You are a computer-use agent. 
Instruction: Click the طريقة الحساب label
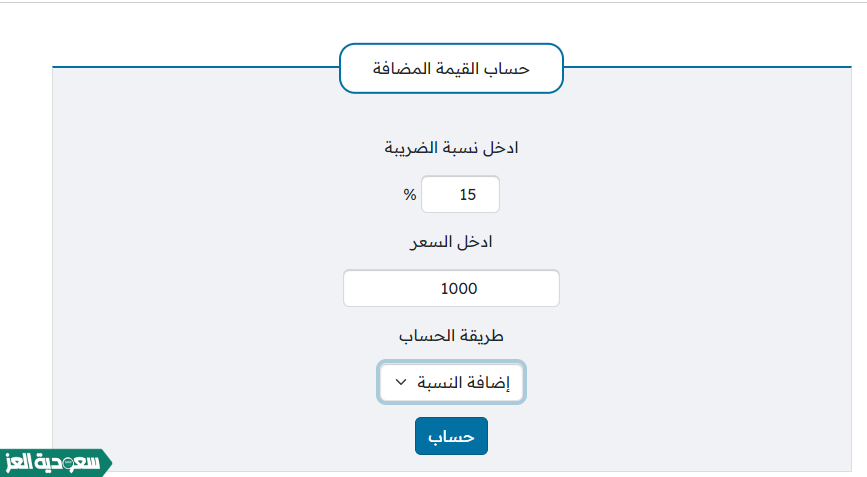(452, 336)
